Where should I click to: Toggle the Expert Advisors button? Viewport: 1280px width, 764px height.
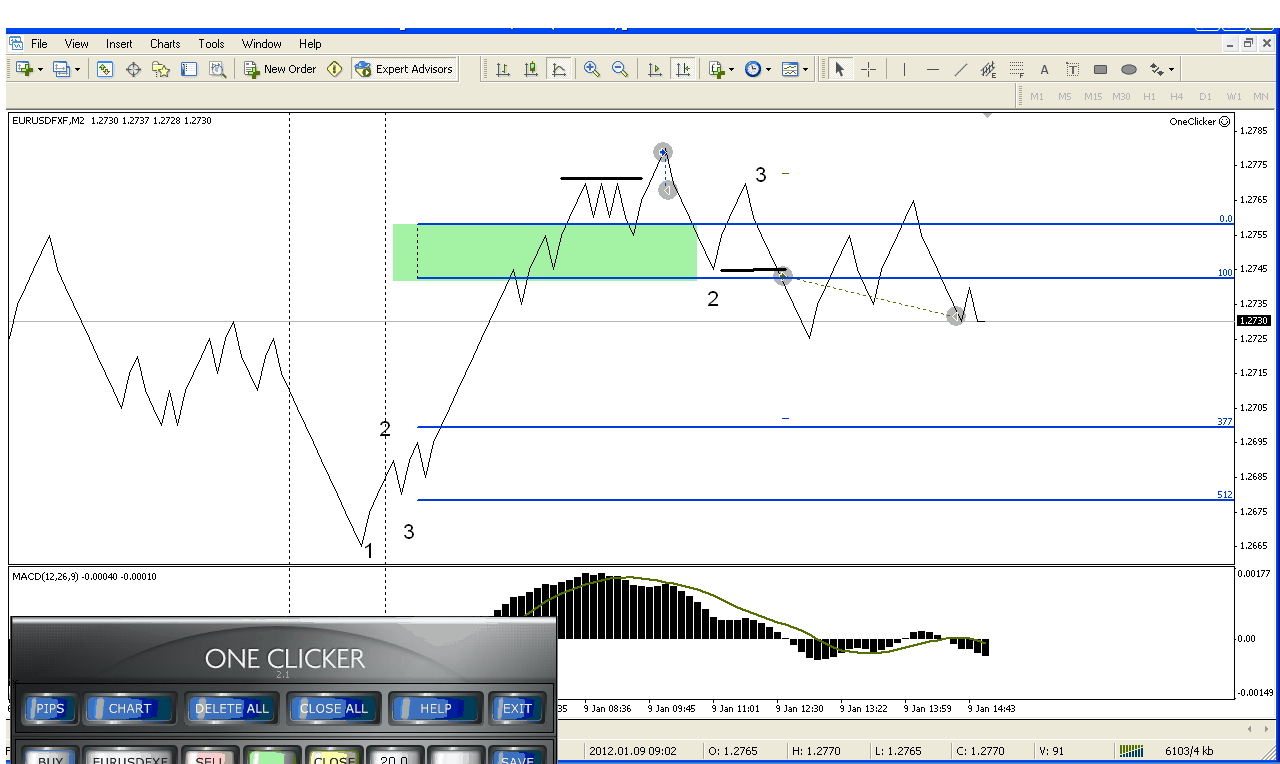[x=404, y=69]
